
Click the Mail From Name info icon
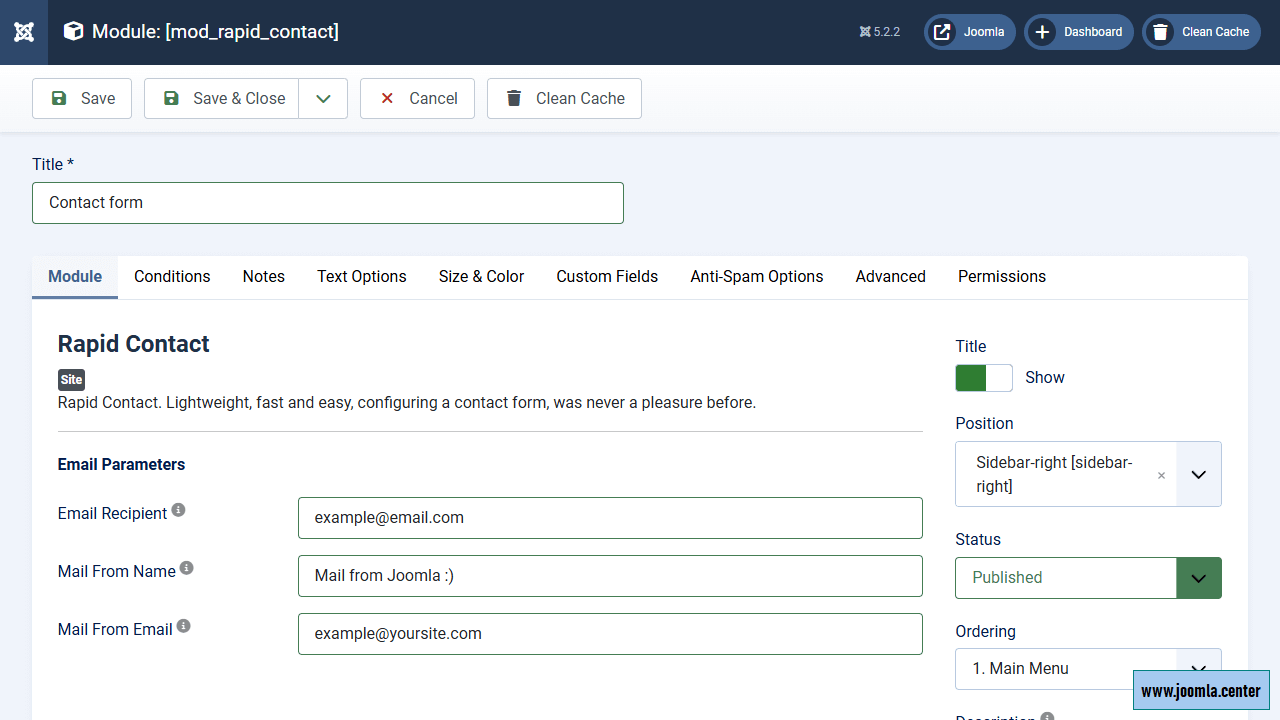coord(186,568)
